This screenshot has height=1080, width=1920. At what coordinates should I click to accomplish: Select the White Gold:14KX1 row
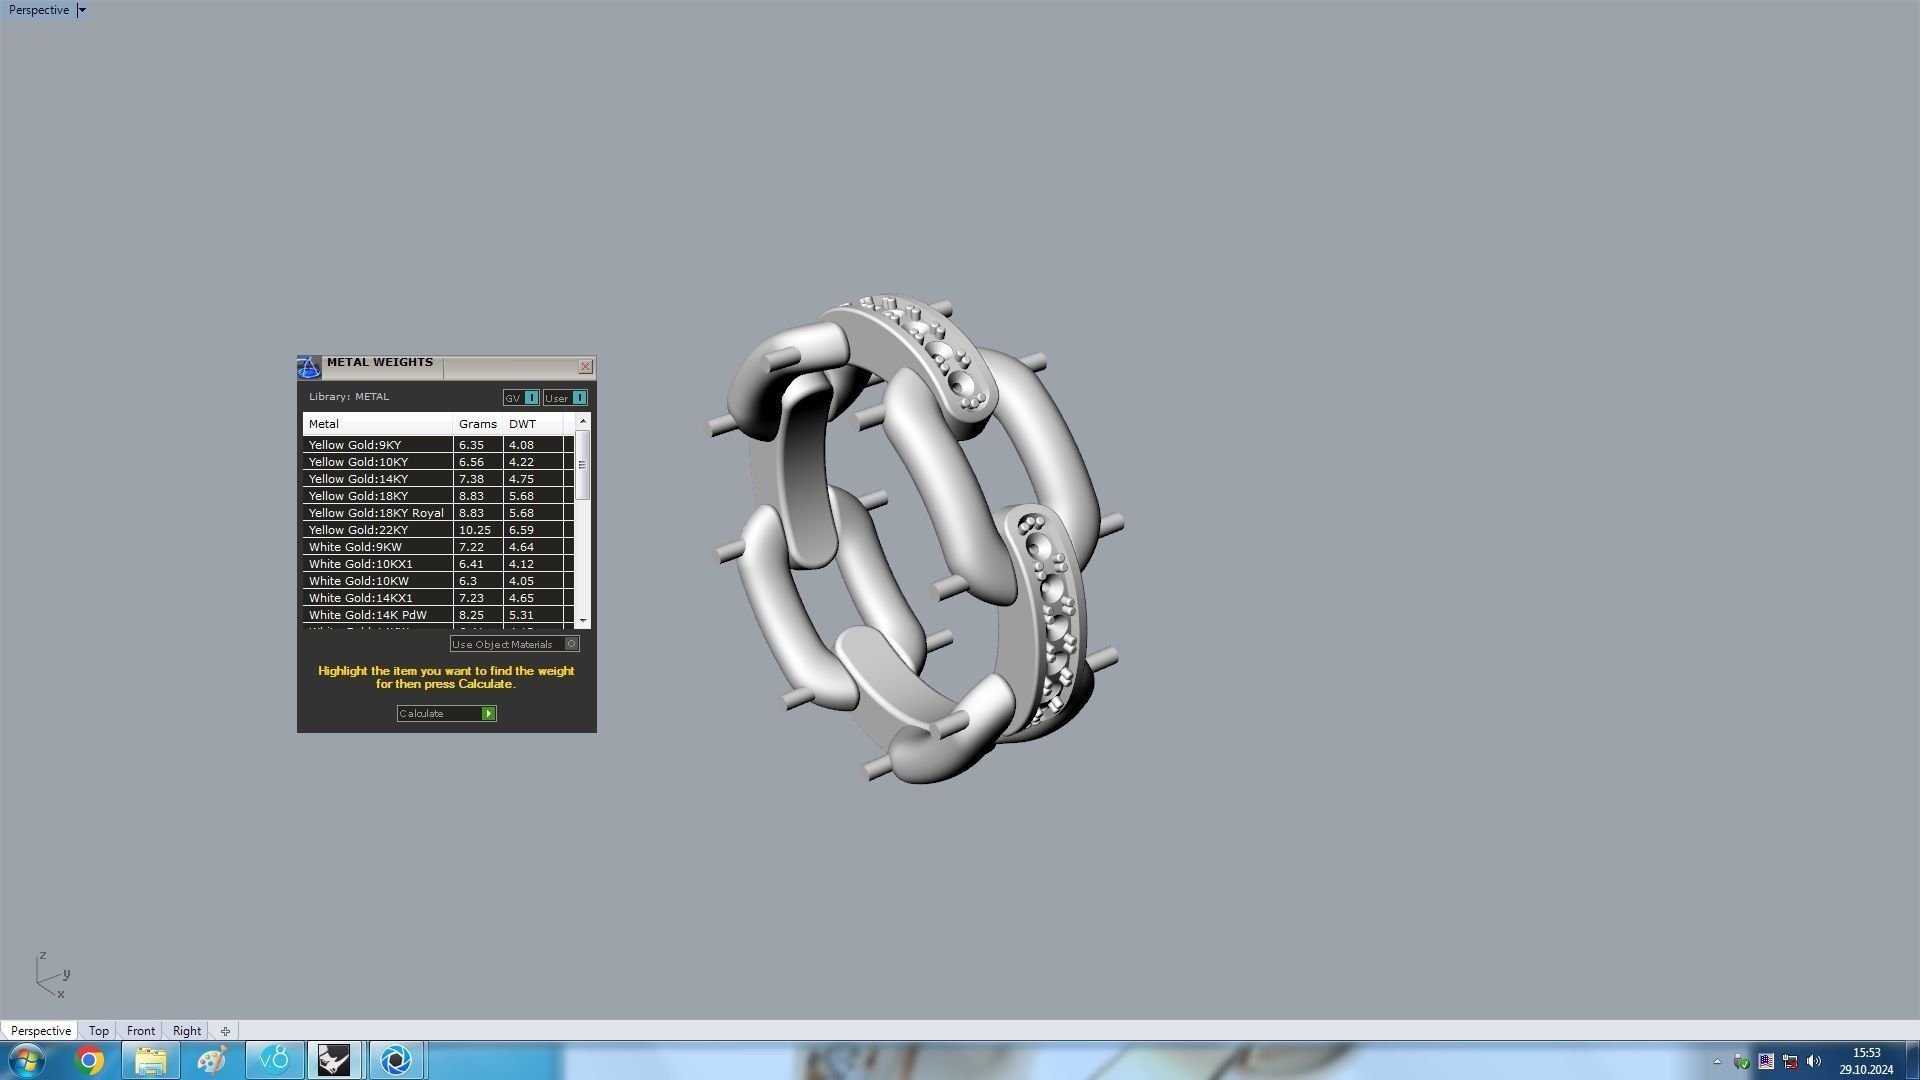438,598
